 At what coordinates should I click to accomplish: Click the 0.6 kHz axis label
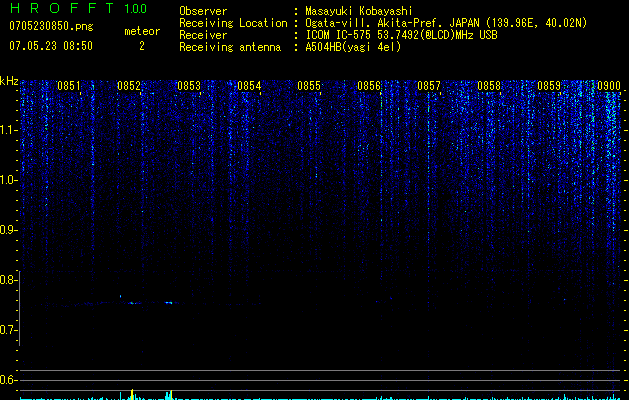[8, 380]
